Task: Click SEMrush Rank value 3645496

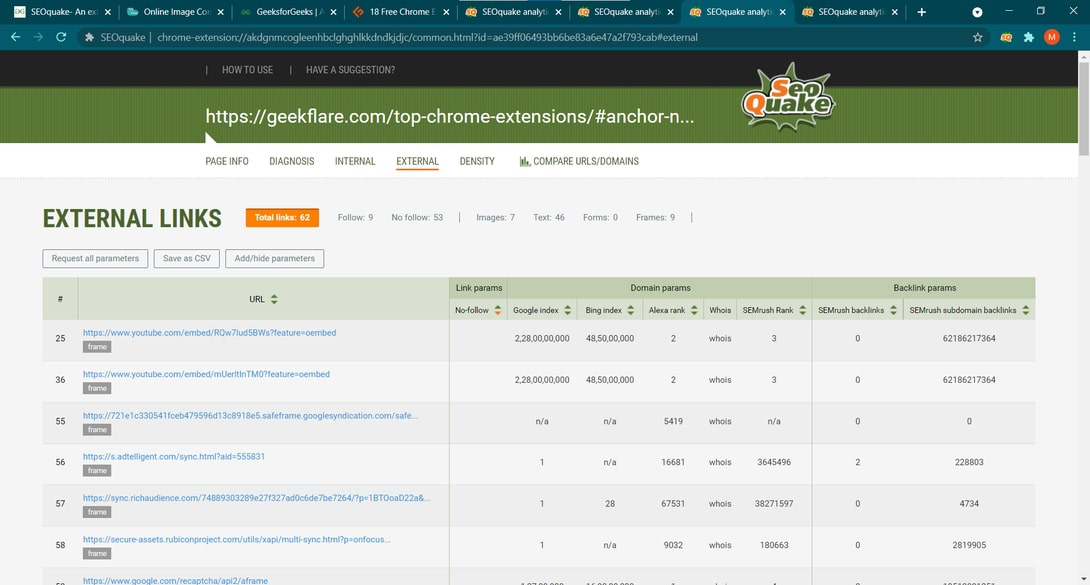Action: pyautogui.click(x=774, y=462)
